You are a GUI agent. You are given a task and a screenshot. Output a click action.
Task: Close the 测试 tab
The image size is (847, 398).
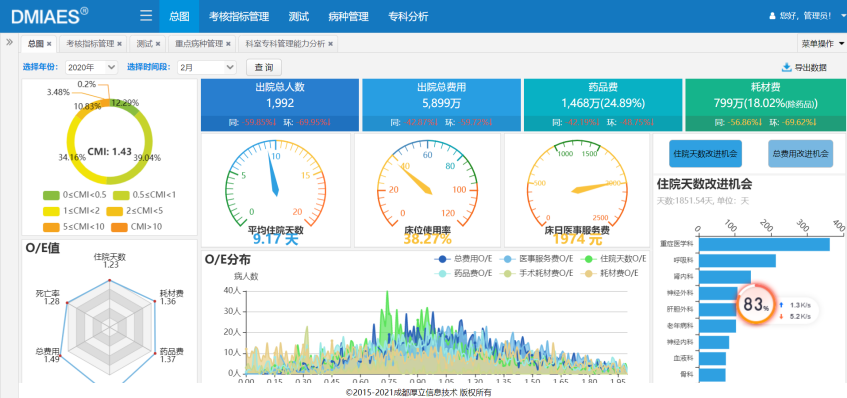click(x=158, y=44)
